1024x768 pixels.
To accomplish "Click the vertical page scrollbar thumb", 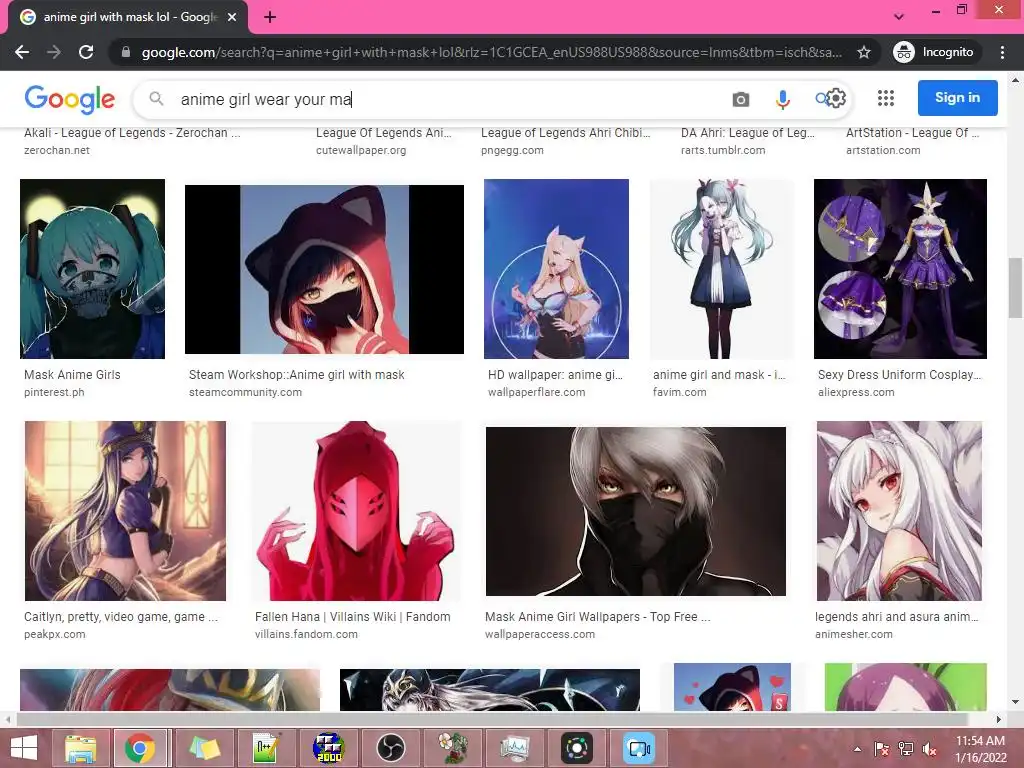I will 1015,287.
